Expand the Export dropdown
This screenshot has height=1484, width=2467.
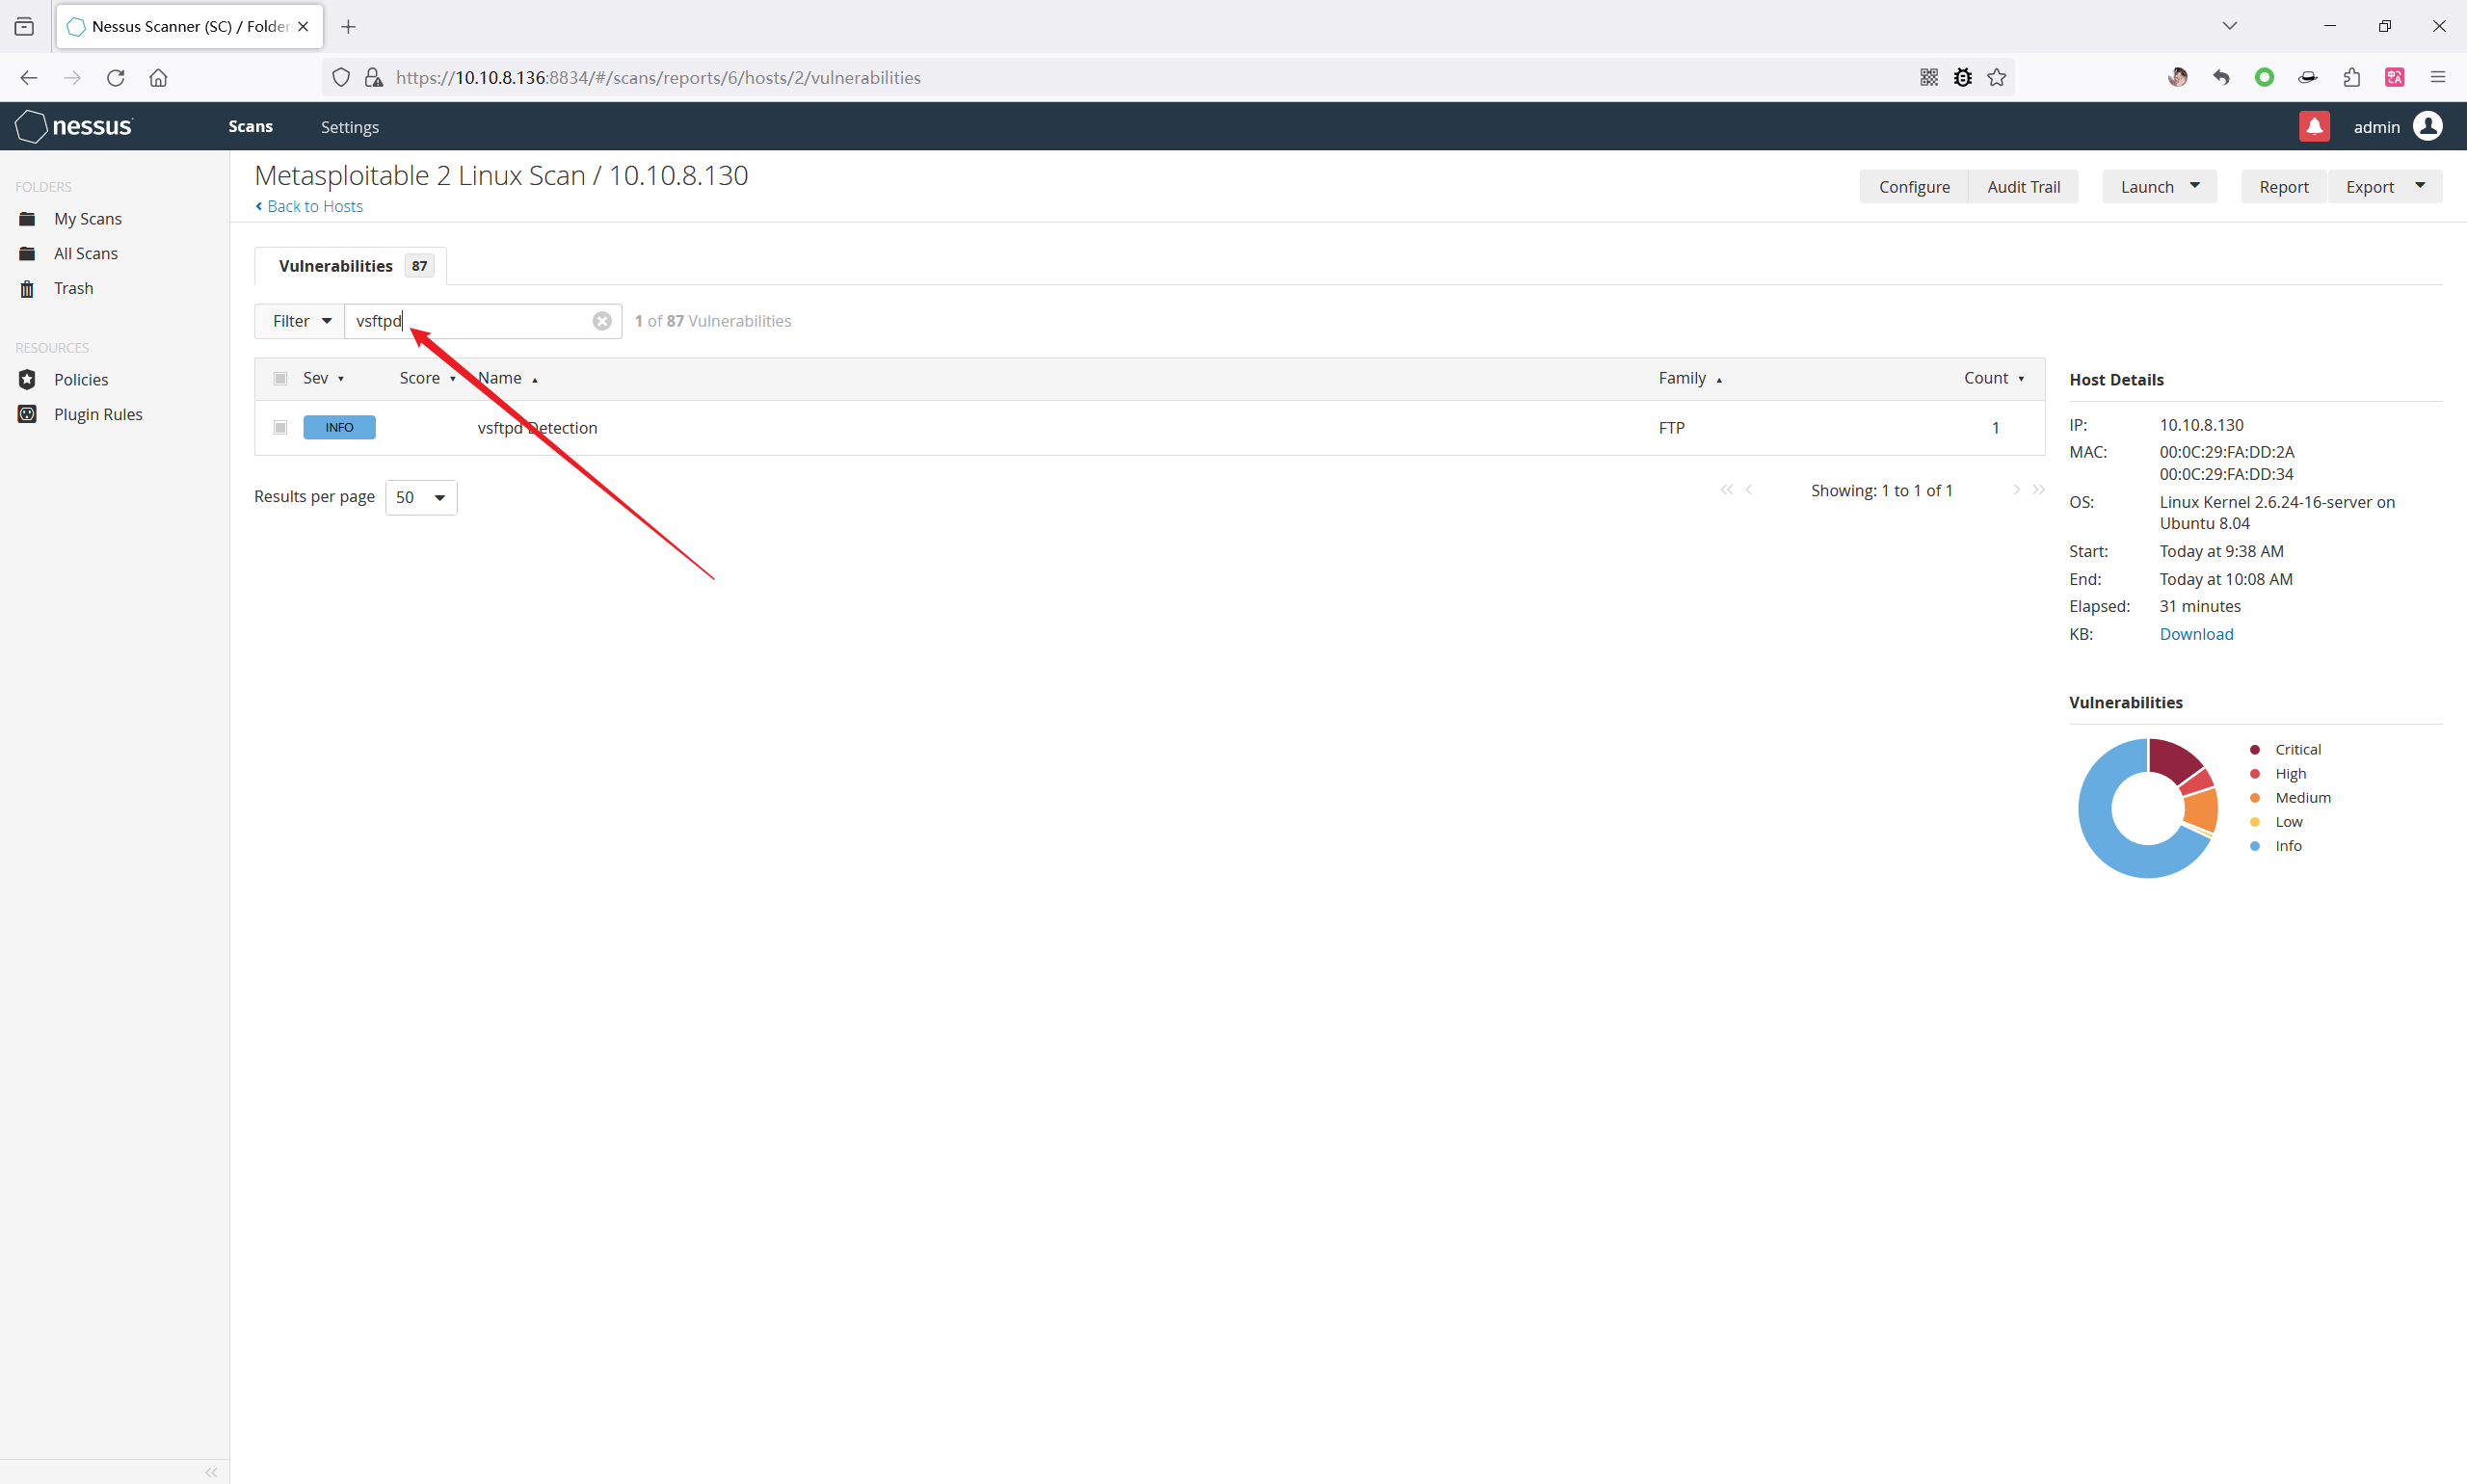point(2384,187)
